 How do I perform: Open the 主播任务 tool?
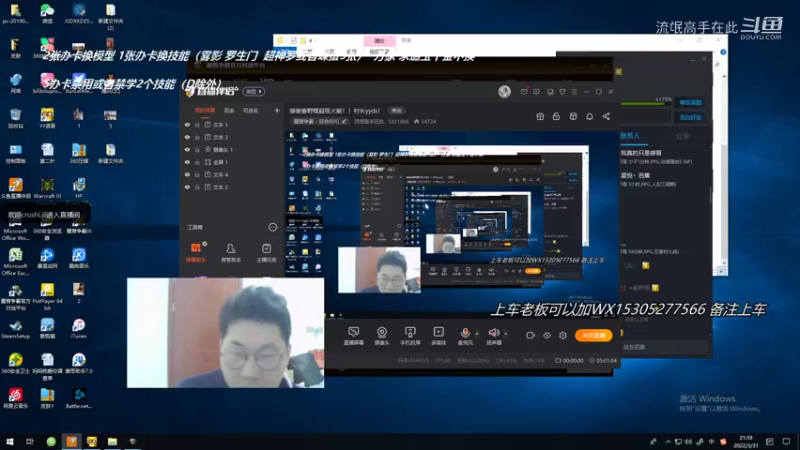tap(266, 253)
